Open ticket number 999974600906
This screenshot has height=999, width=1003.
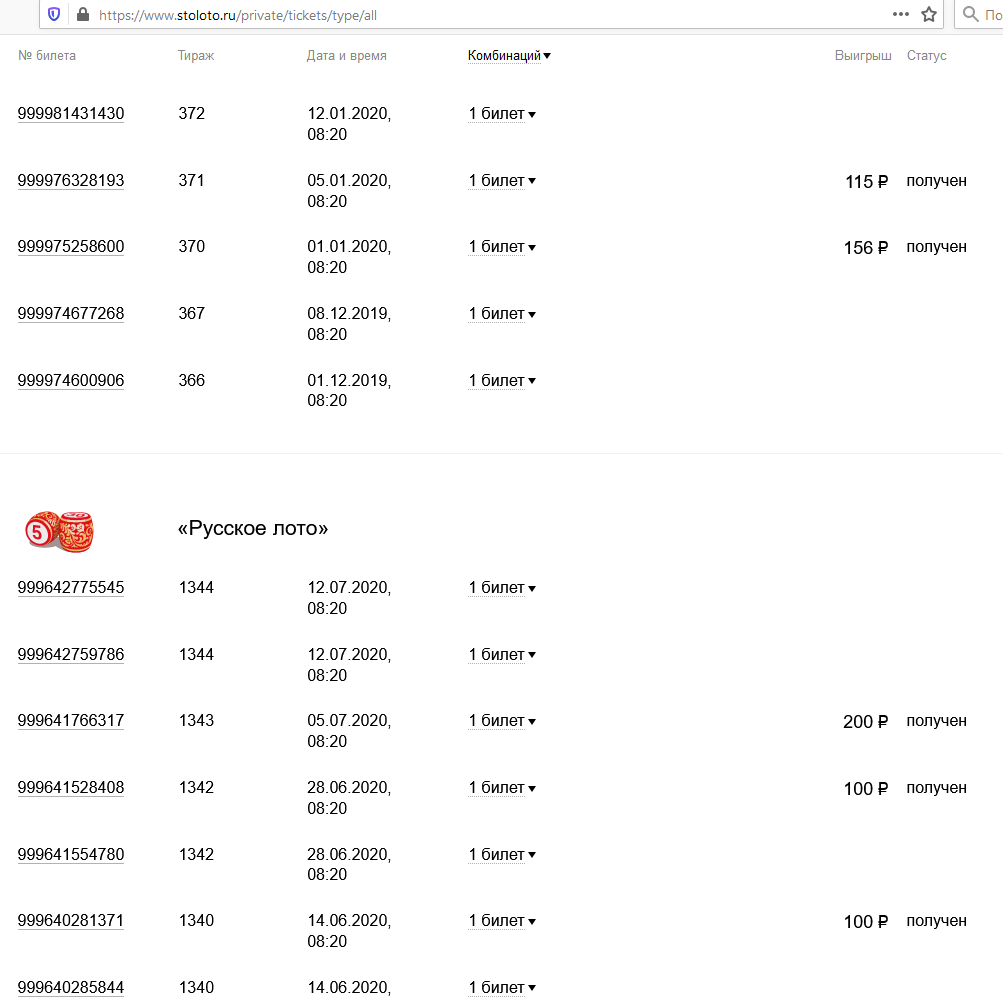[x=71, y=381]
